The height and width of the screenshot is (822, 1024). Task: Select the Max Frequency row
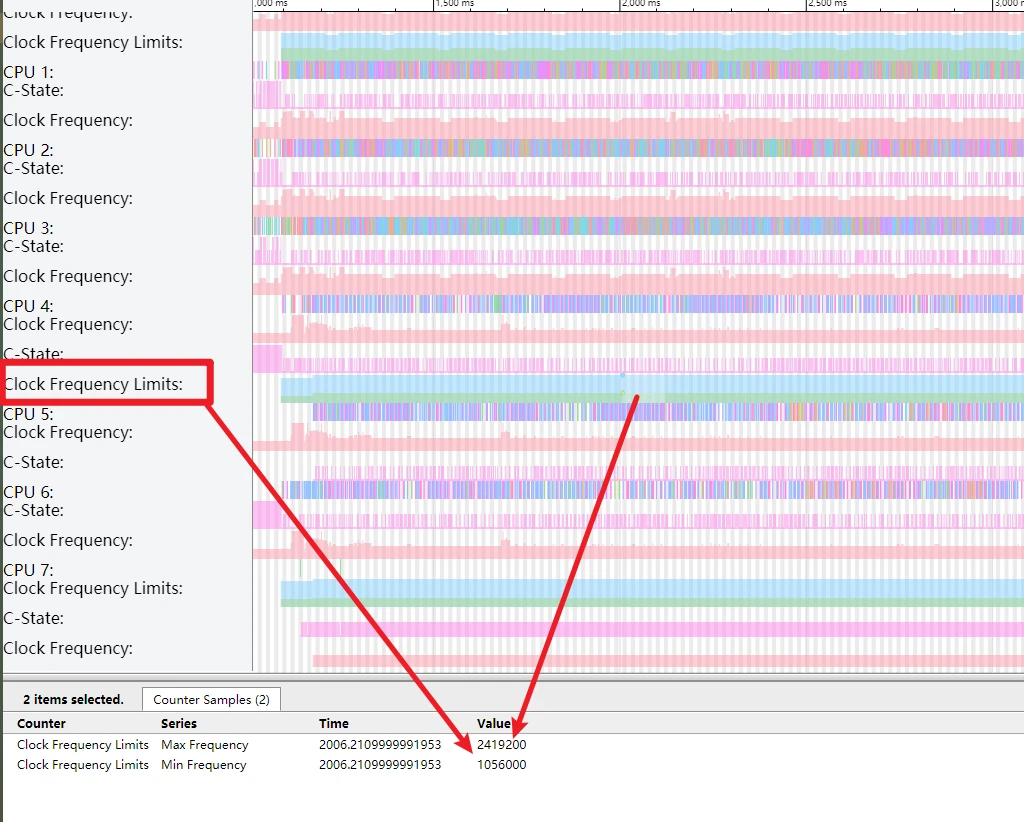204,745
